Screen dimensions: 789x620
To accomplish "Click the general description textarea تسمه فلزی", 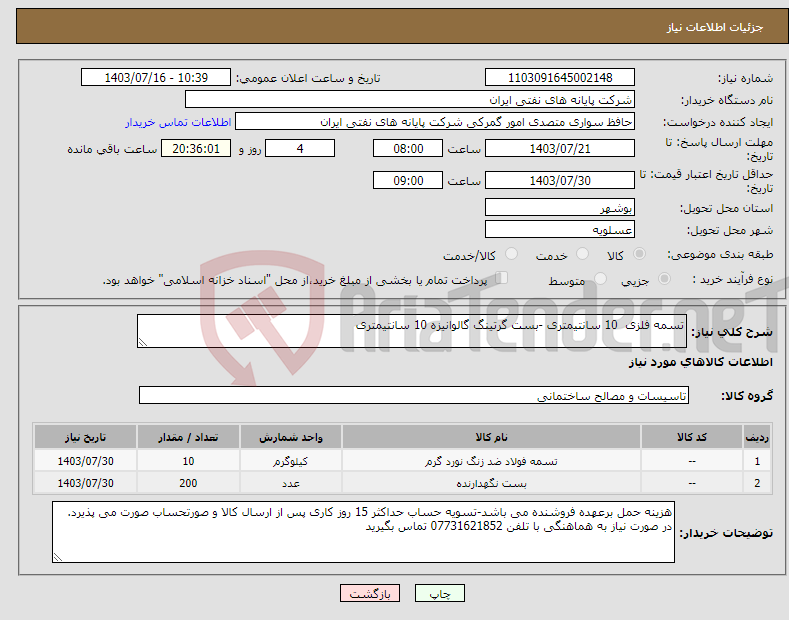I will [x=412, y=331].
